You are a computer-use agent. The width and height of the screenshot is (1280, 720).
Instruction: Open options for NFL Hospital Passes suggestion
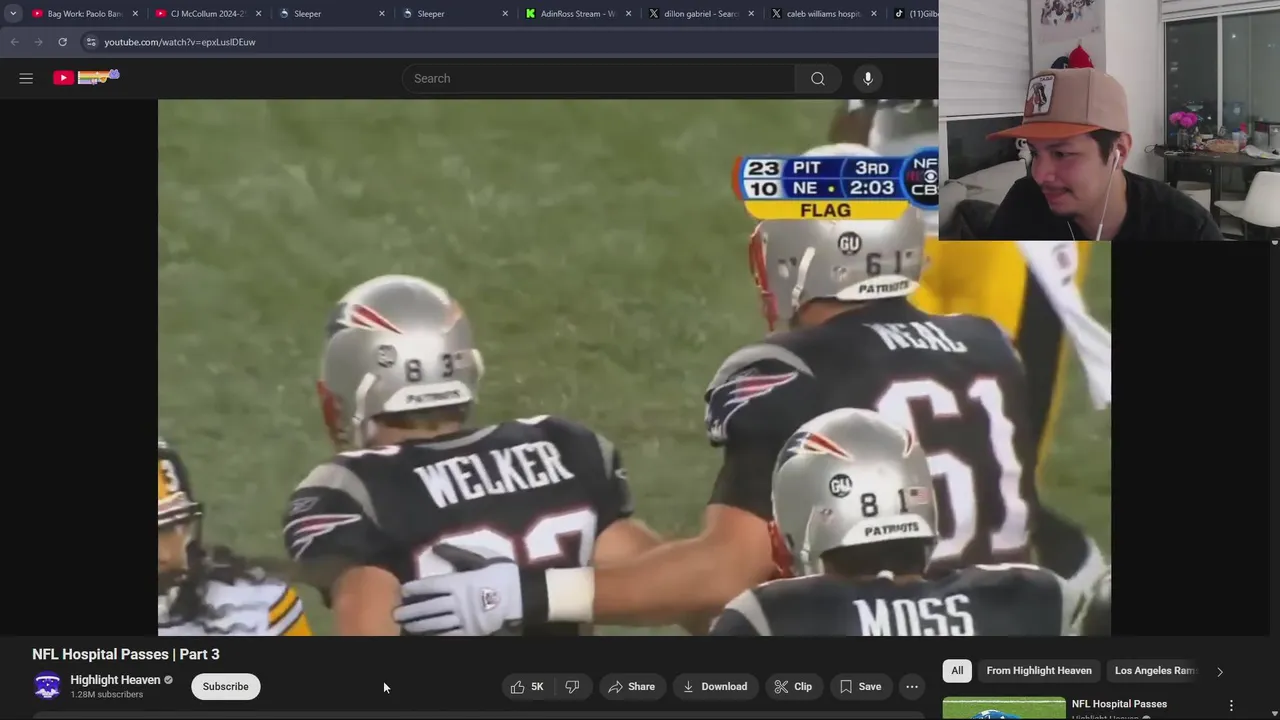pos(1231,705)
